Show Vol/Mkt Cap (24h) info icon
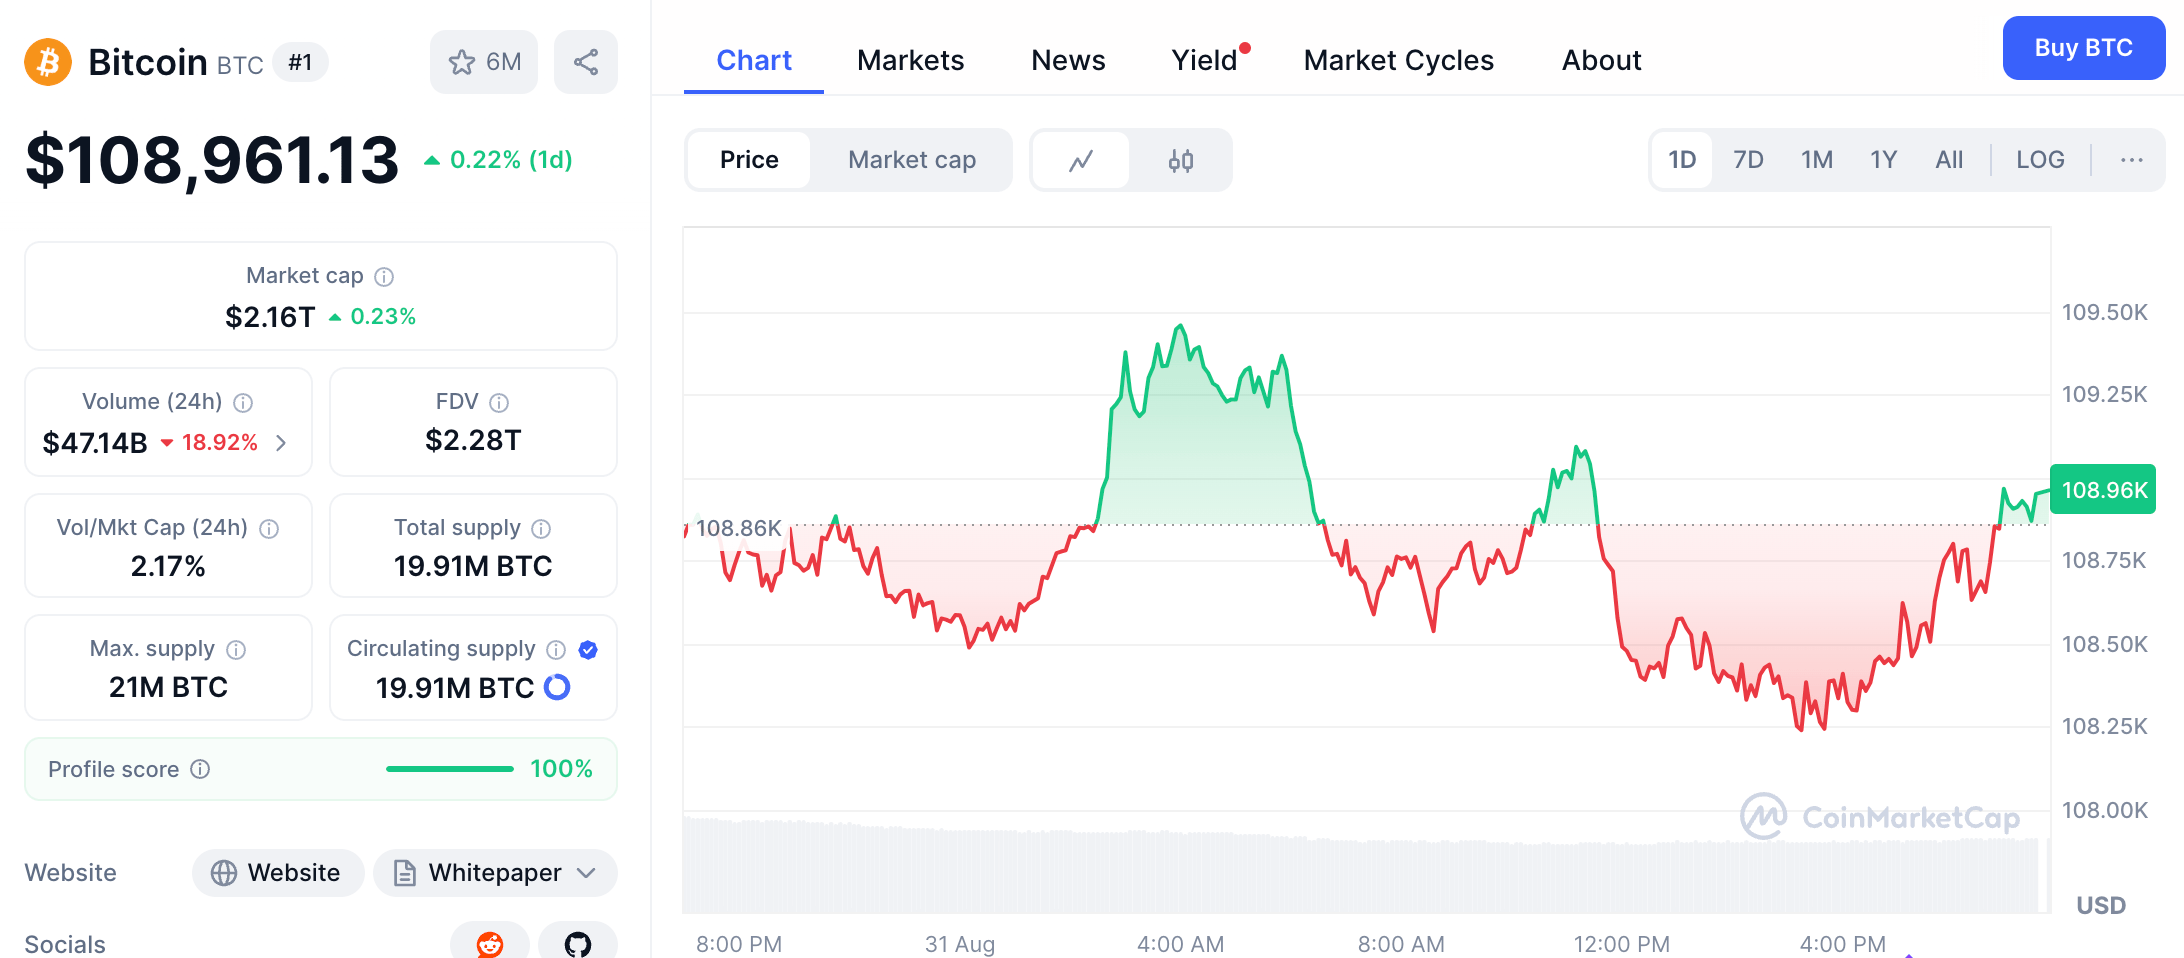Viewport: 2184px width, 958px height. [x=269, y=528]
